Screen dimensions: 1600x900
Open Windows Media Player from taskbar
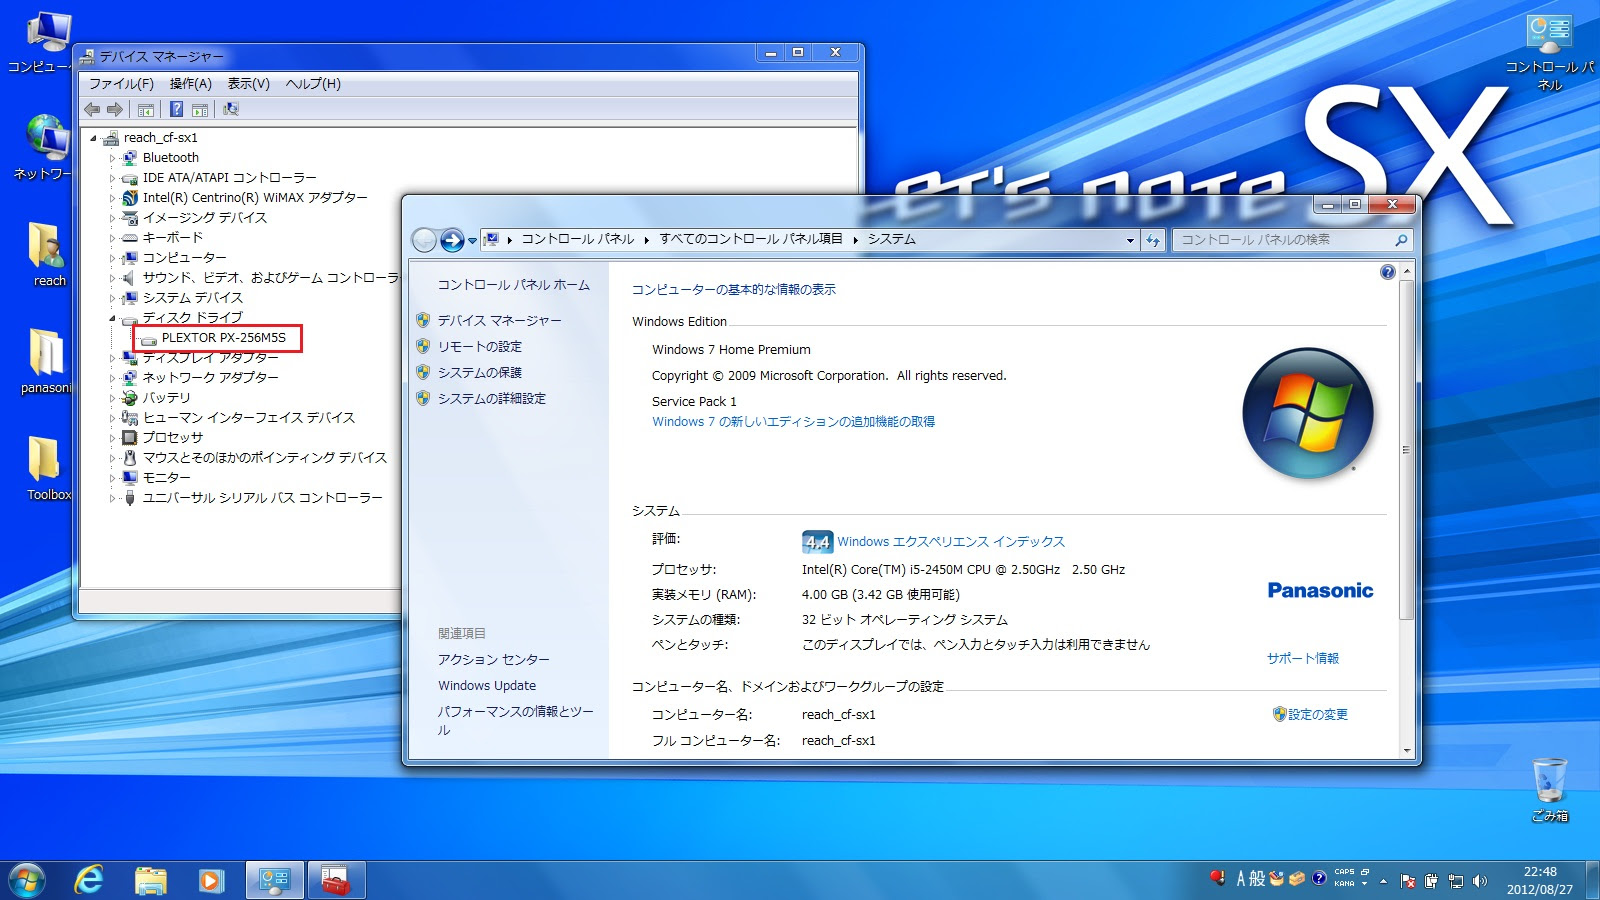210,880
